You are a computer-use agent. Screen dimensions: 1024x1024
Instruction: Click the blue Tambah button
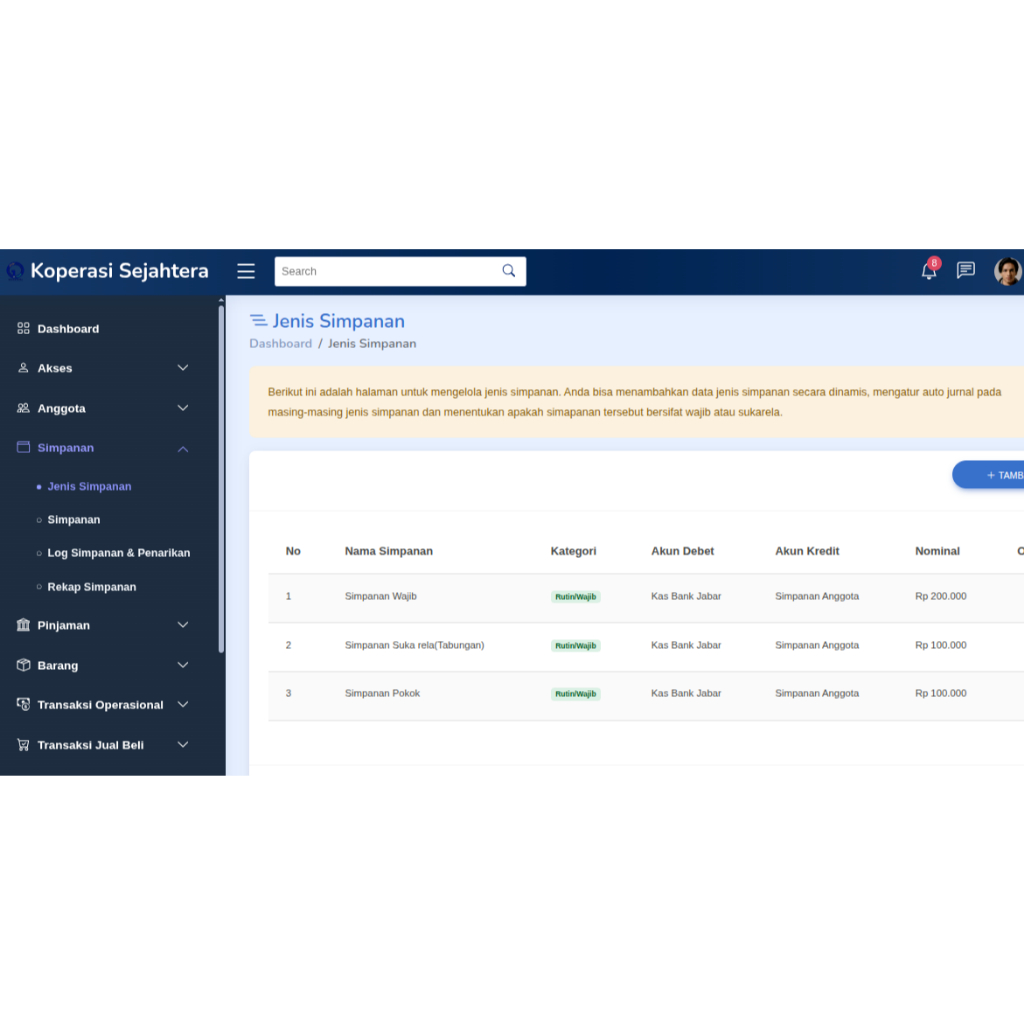[x=990, y=475]
